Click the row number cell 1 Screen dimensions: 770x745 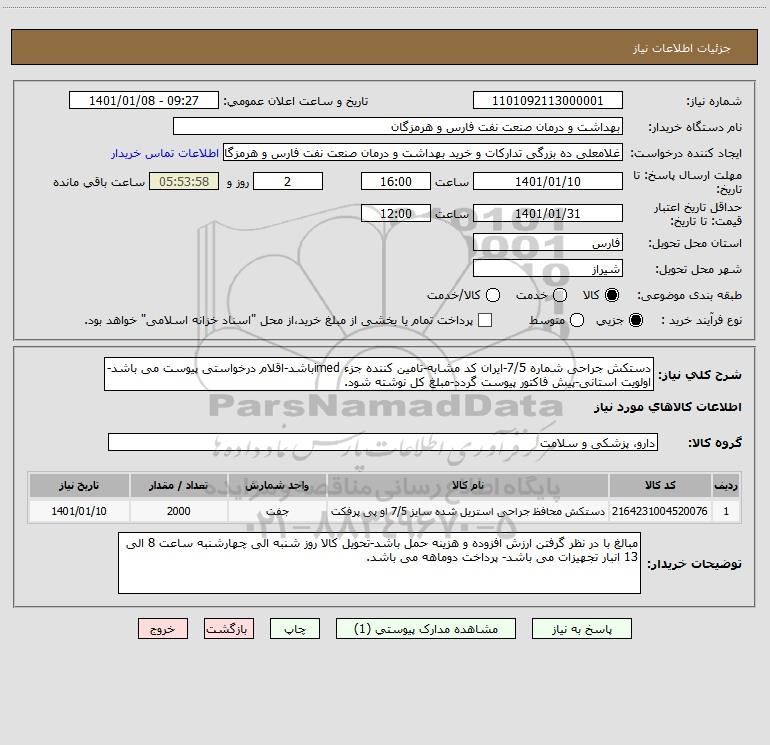coord(726,511)
